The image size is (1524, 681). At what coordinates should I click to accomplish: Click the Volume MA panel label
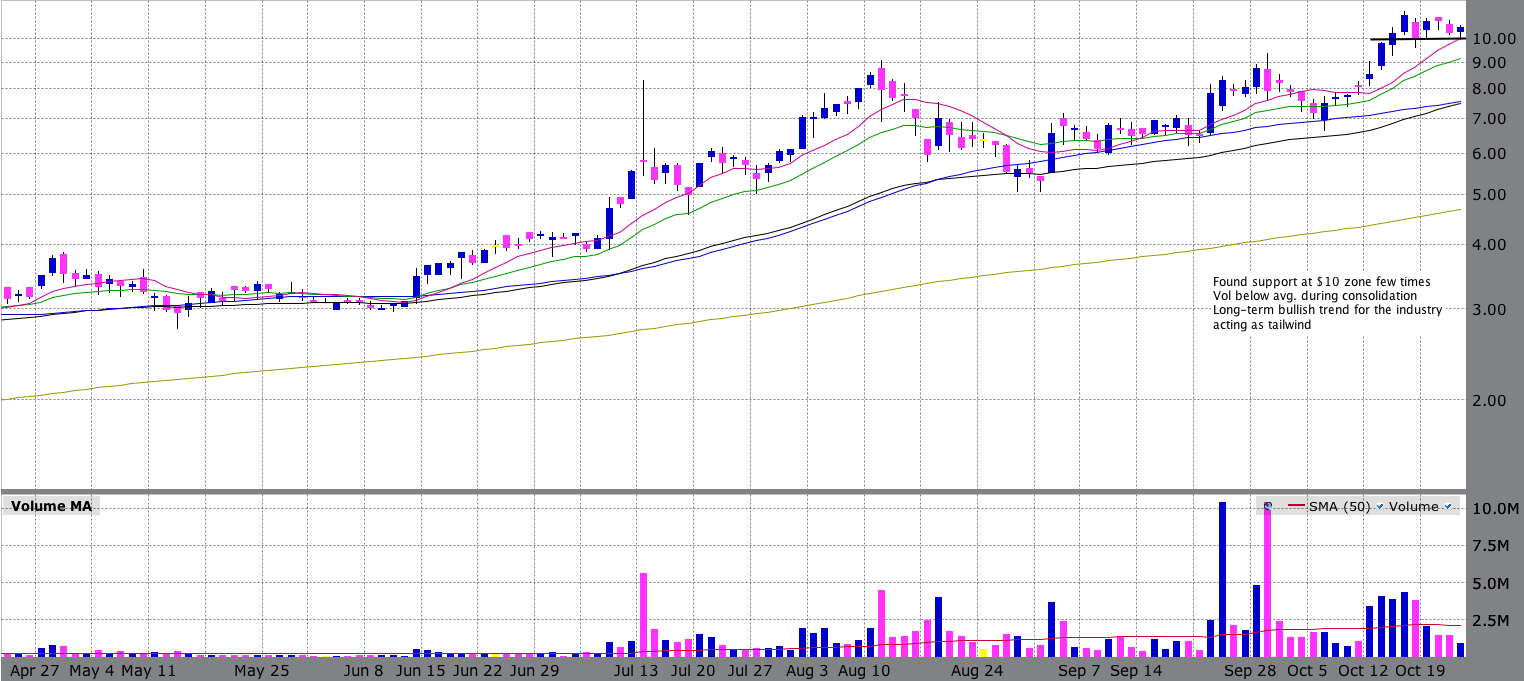point(52,506)
